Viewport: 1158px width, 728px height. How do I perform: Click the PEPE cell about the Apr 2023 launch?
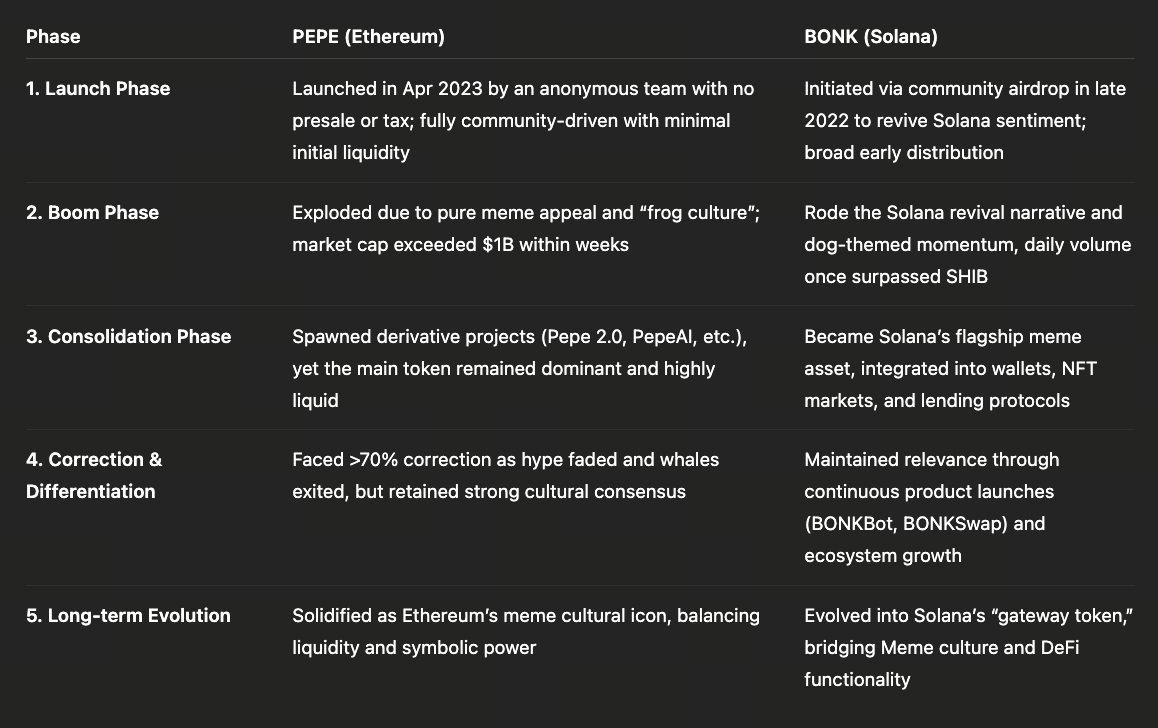click(522, 120)
